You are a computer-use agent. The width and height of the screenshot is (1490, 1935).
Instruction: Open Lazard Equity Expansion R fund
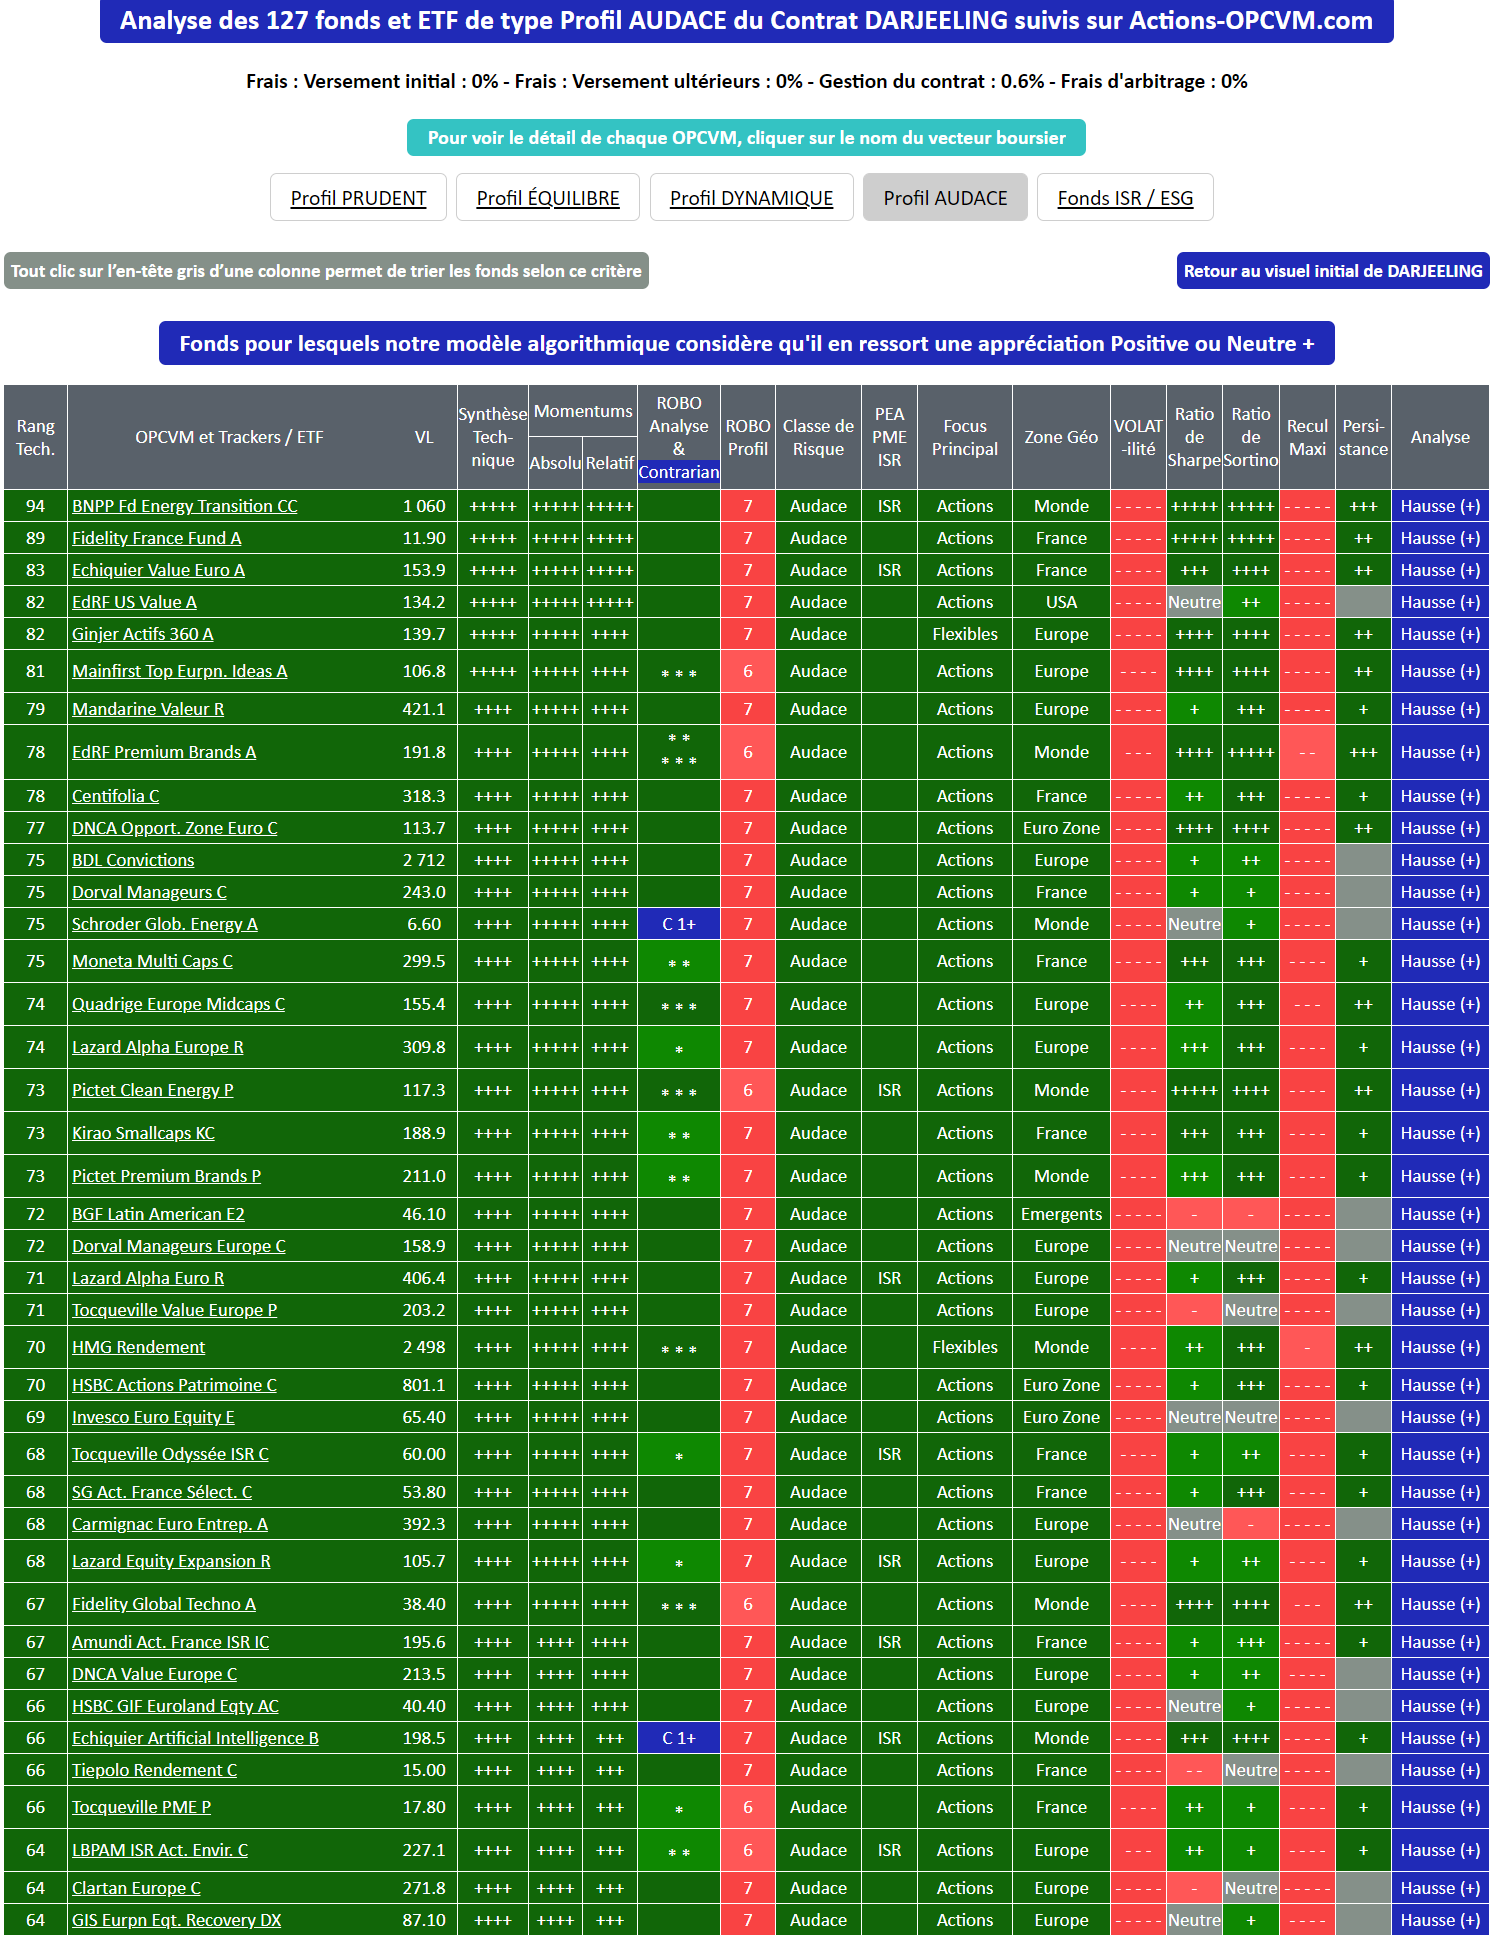coord(171,1561)
